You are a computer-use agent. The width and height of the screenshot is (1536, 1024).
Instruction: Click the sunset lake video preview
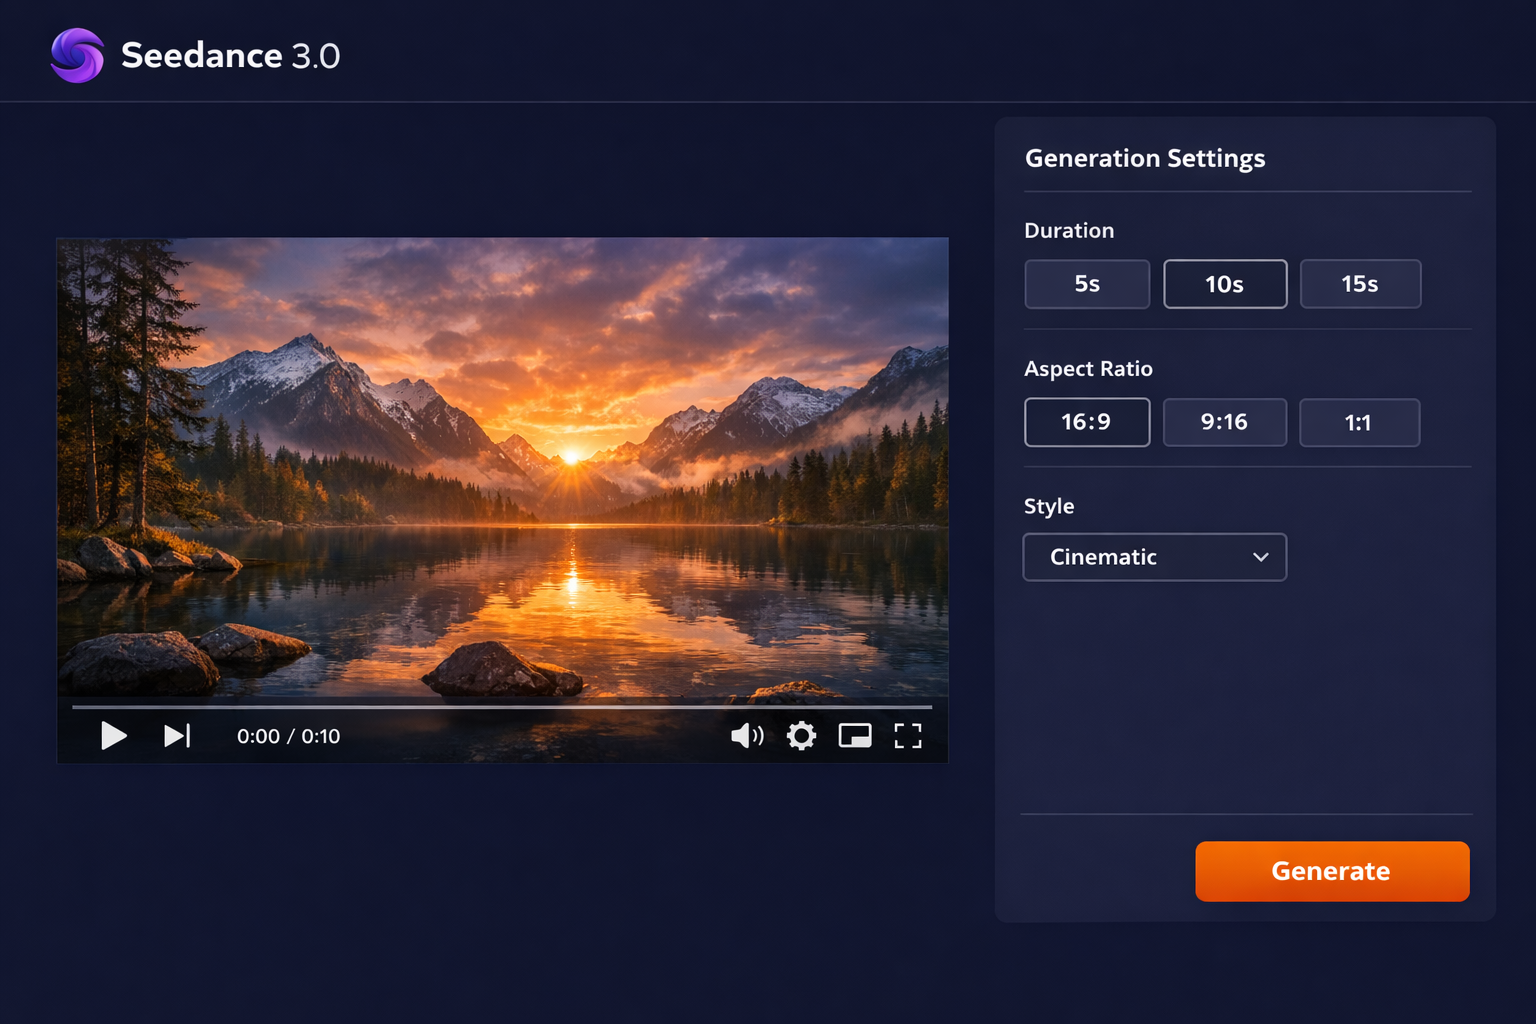click(x=502, y=460)
